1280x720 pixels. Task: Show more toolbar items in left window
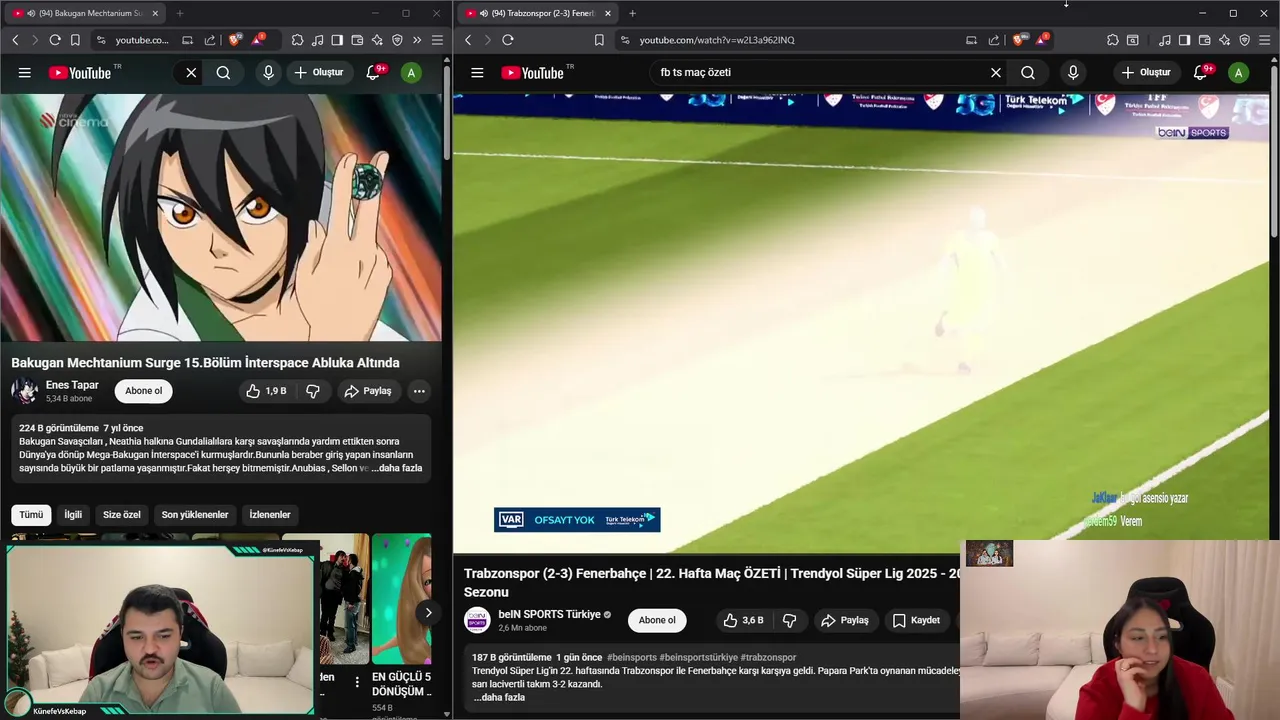(417, 40)
